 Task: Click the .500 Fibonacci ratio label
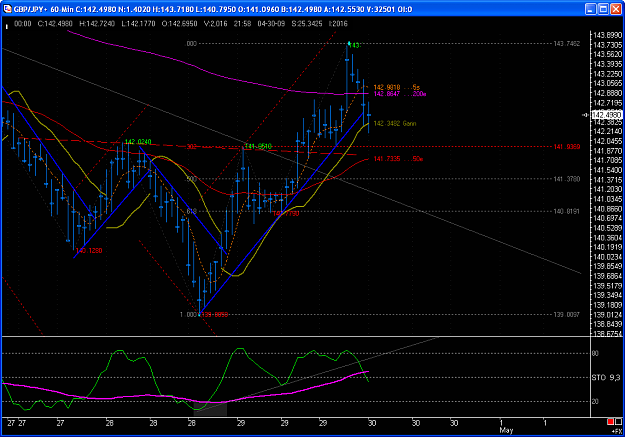pyautogui.click(x=192, y=179)
